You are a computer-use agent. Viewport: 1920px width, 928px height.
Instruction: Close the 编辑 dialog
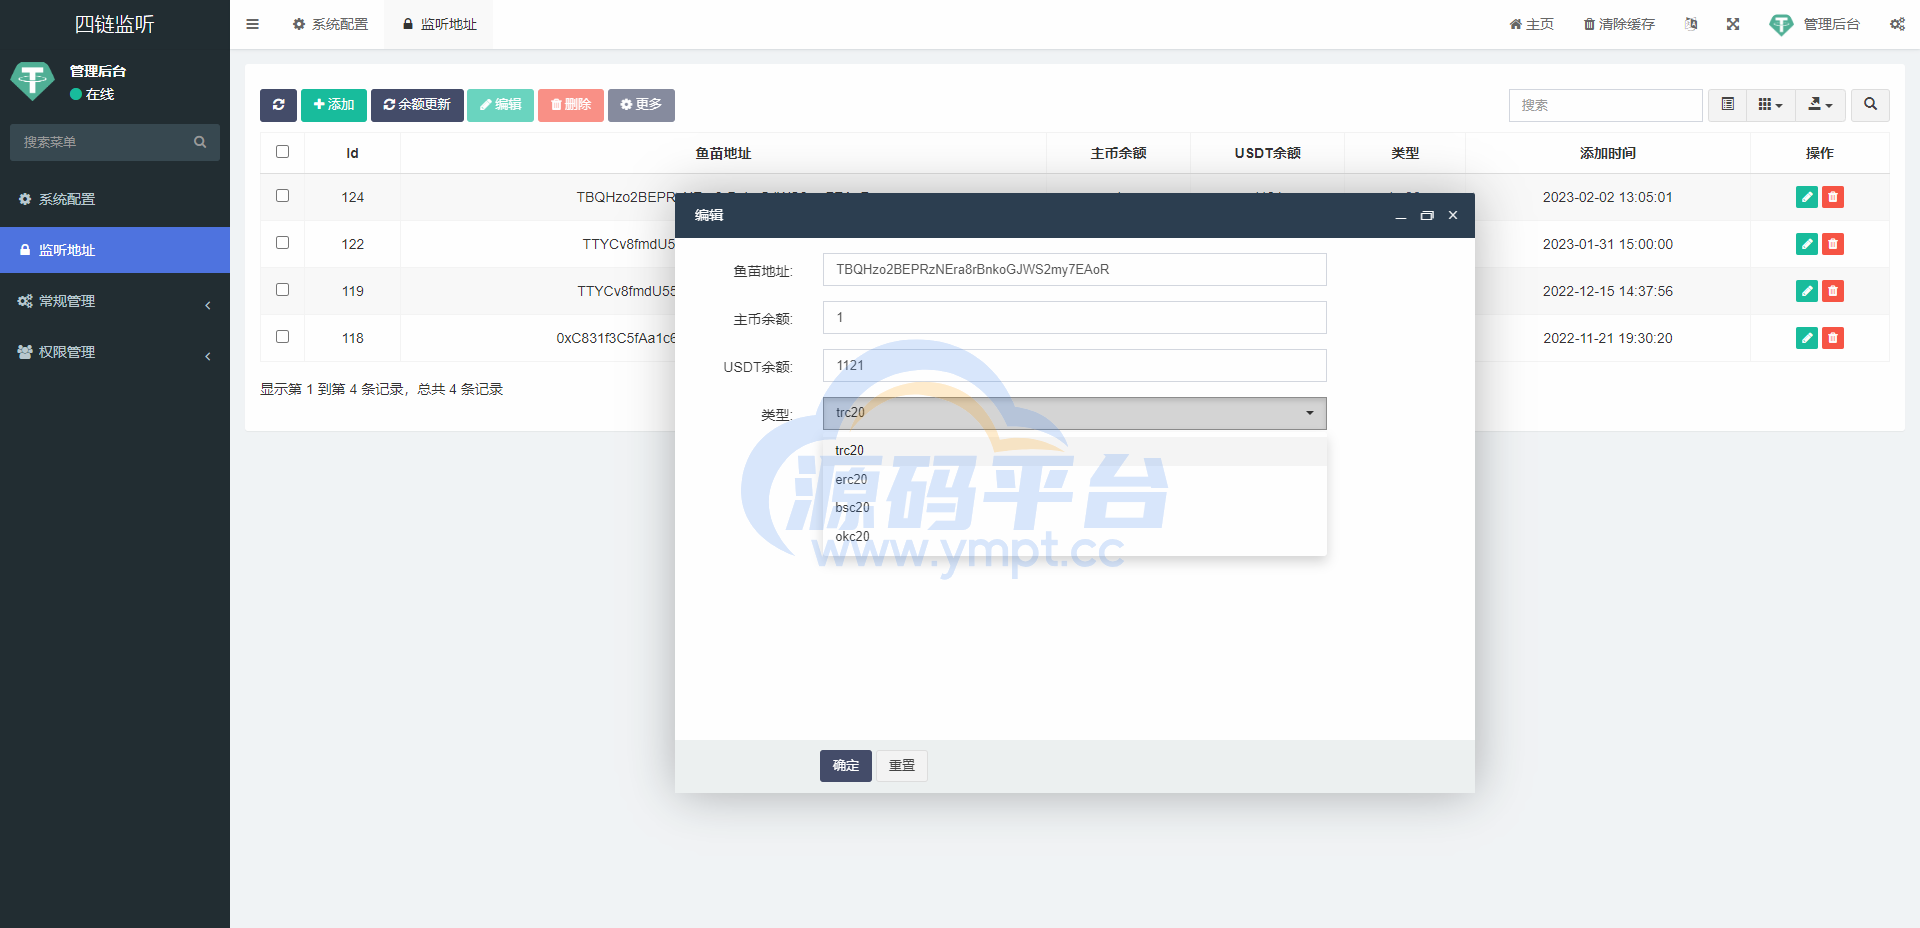coord(1453,216)
